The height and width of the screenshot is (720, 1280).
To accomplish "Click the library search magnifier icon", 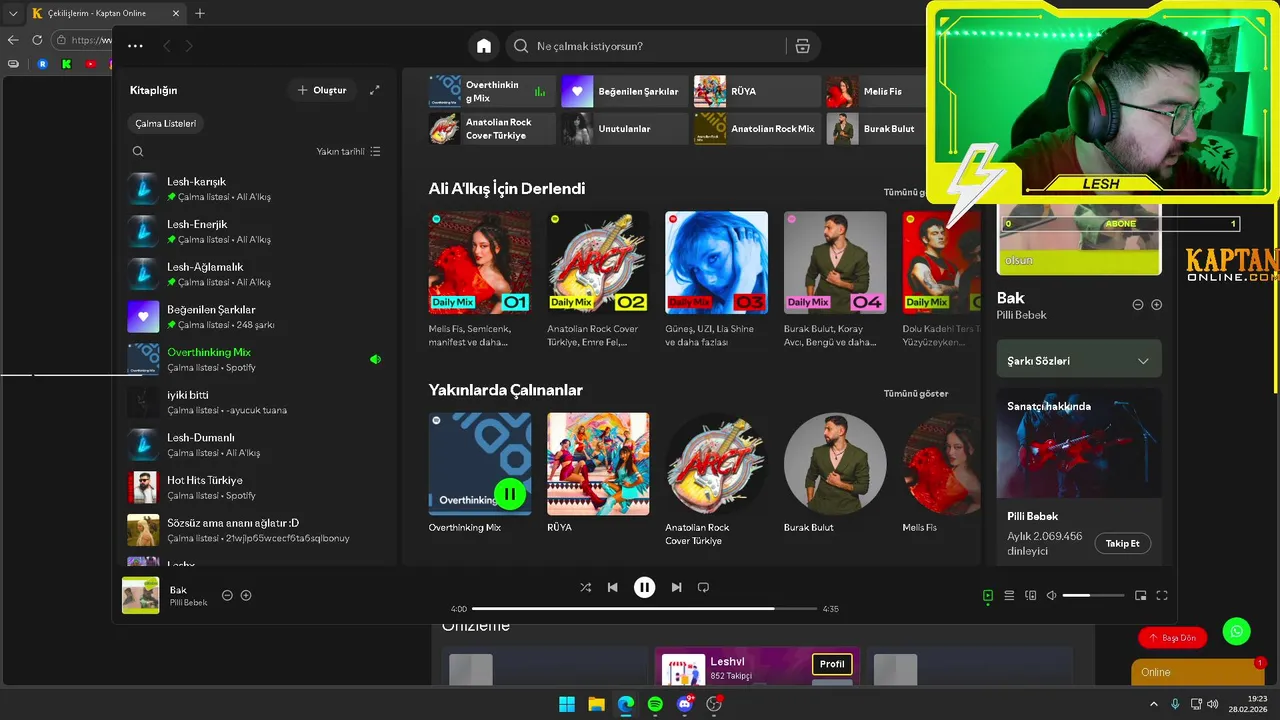I will (138, 152).
